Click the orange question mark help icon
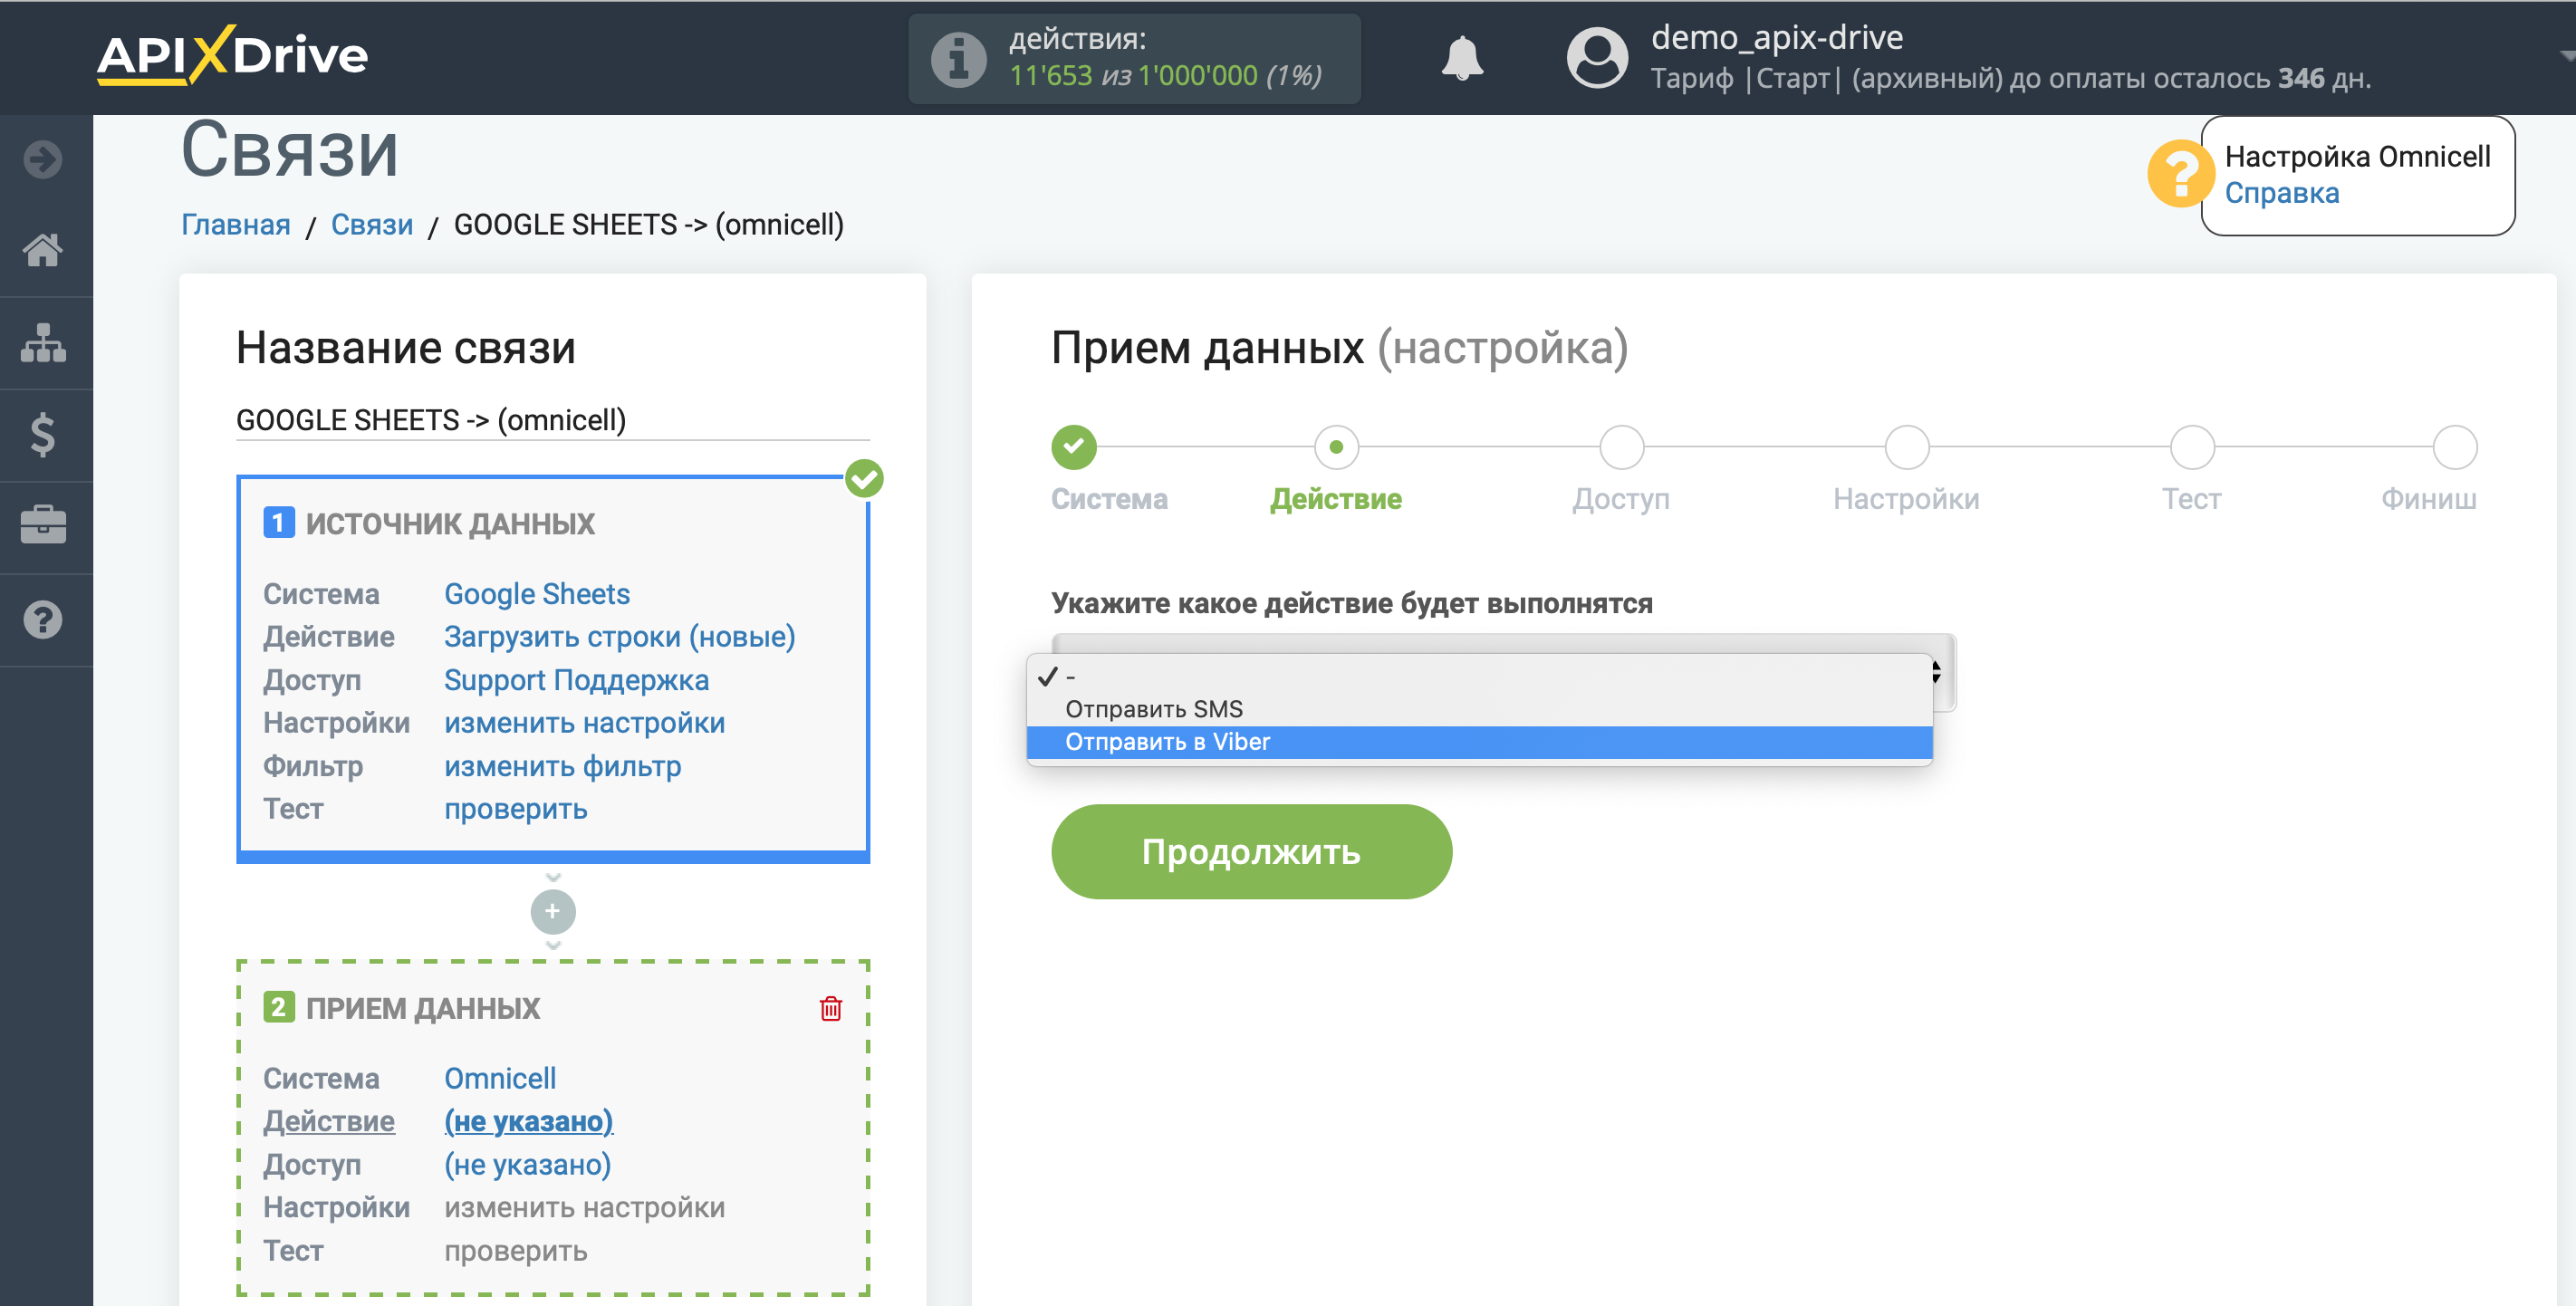2576x1306 pixels. coord(2179,174)
